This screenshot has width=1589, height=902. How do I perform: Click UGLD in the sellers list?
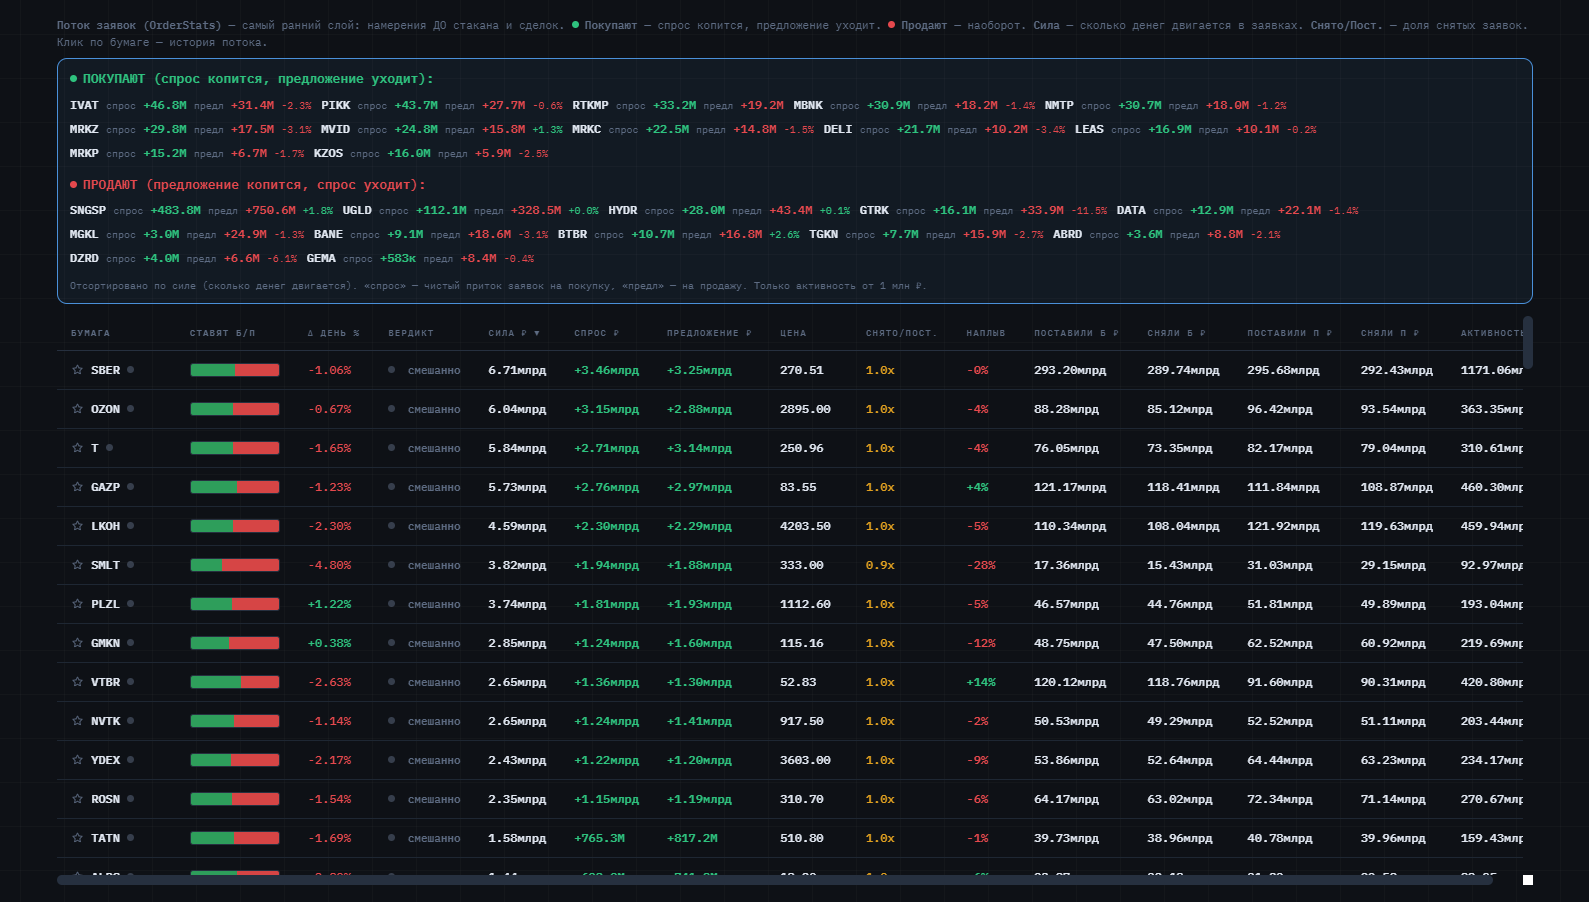(357, 210)
